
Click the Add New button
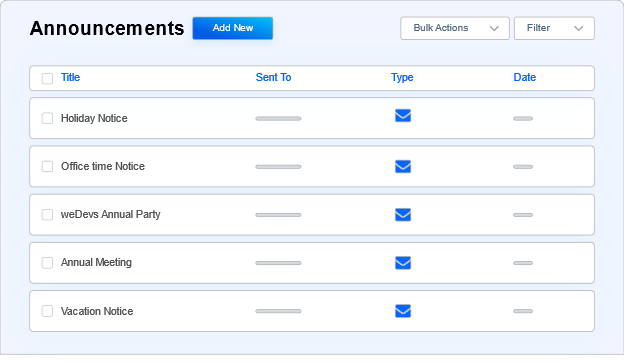click(x=233, y=28)
